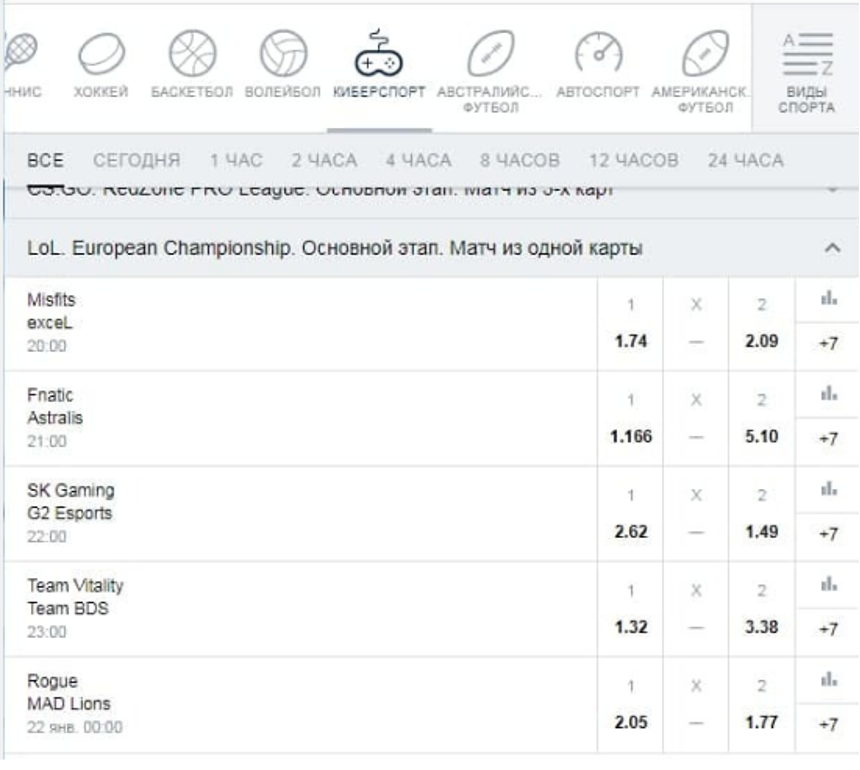The image size is (860, 770).
Task: Collapse the LoL European Championship section
Action: tap(832, 248)
